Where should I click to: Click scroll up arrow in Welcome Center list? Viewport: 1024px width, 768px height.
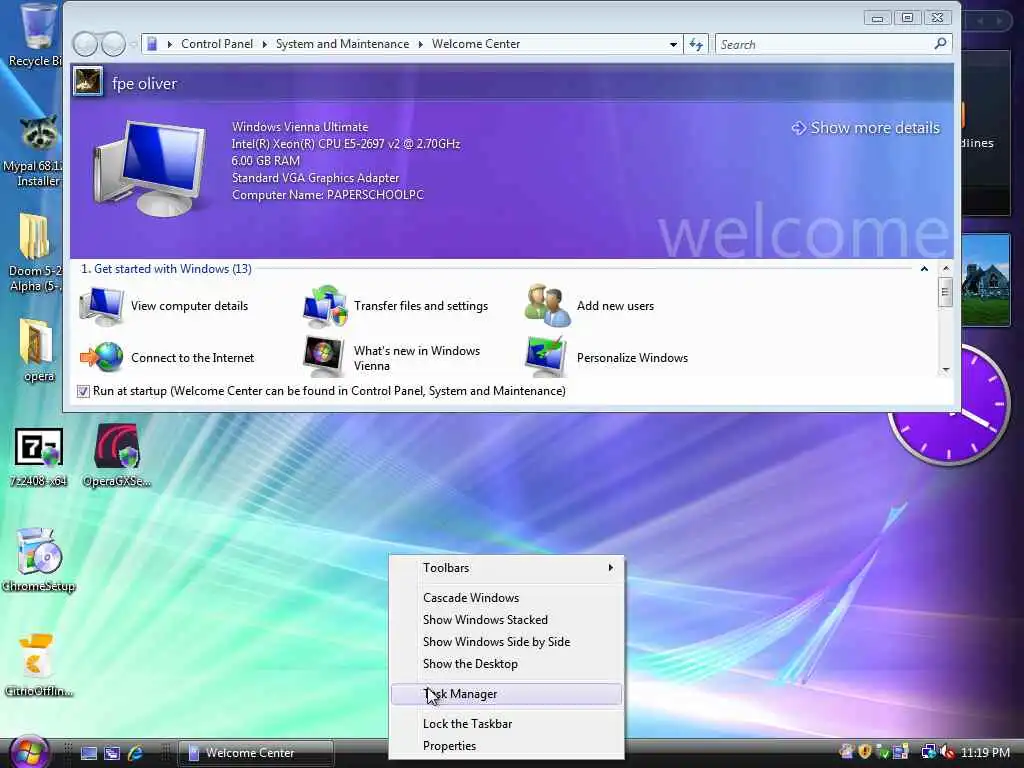point(945,268)
